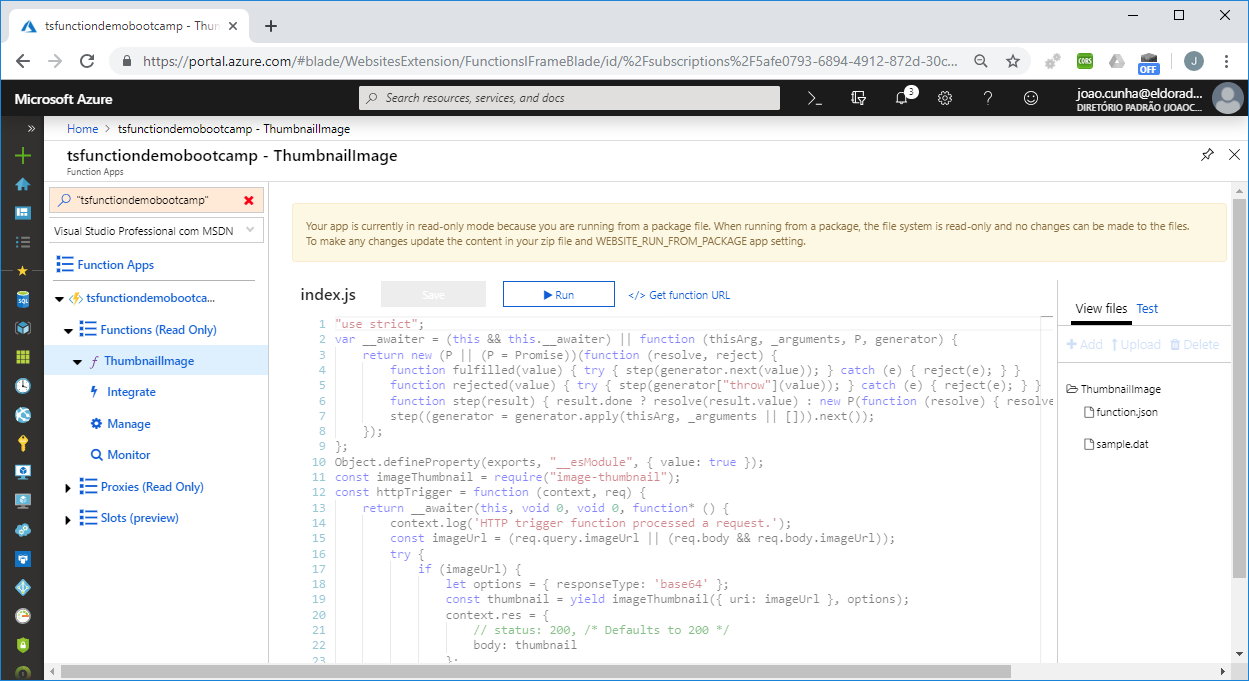Click the Microsoft Azure logo text

click(64, 99)
